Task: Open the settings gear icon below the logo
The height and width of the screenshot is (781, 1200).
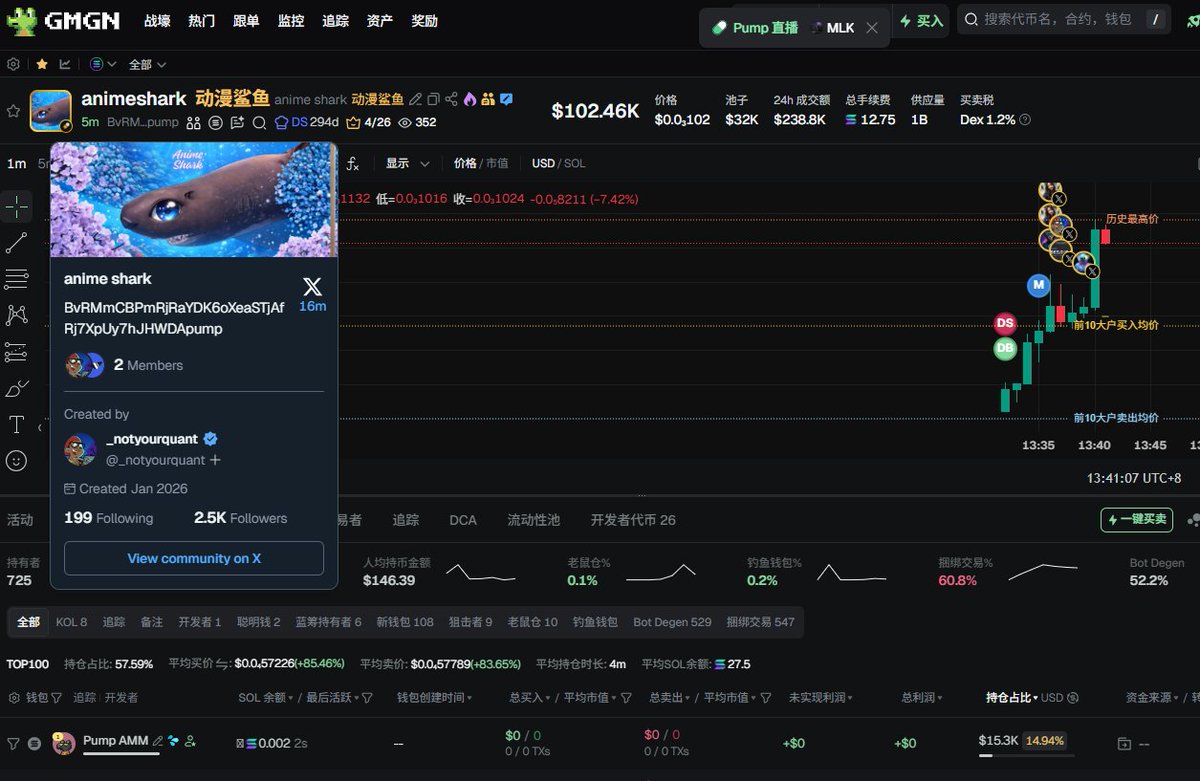Action: tap(13, 64)
